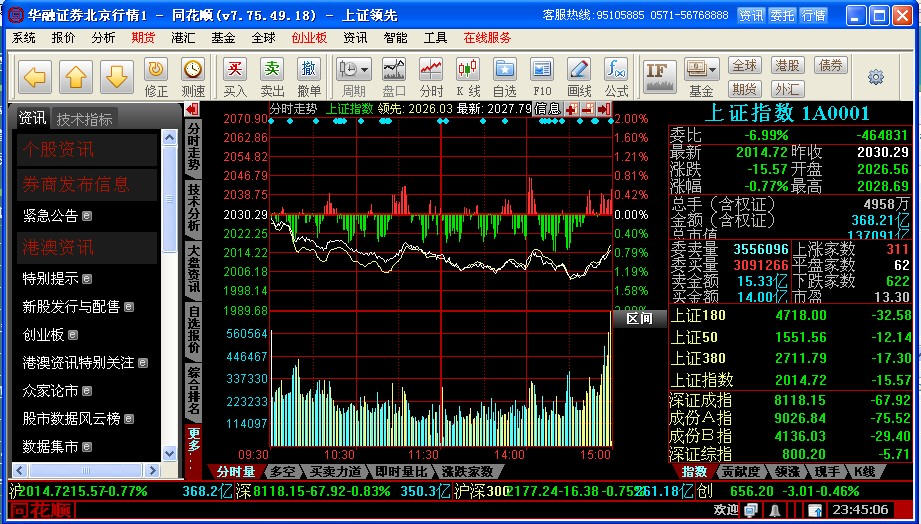Click the 委托 button in title bar
The width and height of the screenshot is (921, 524).
[x=782, y=15]
